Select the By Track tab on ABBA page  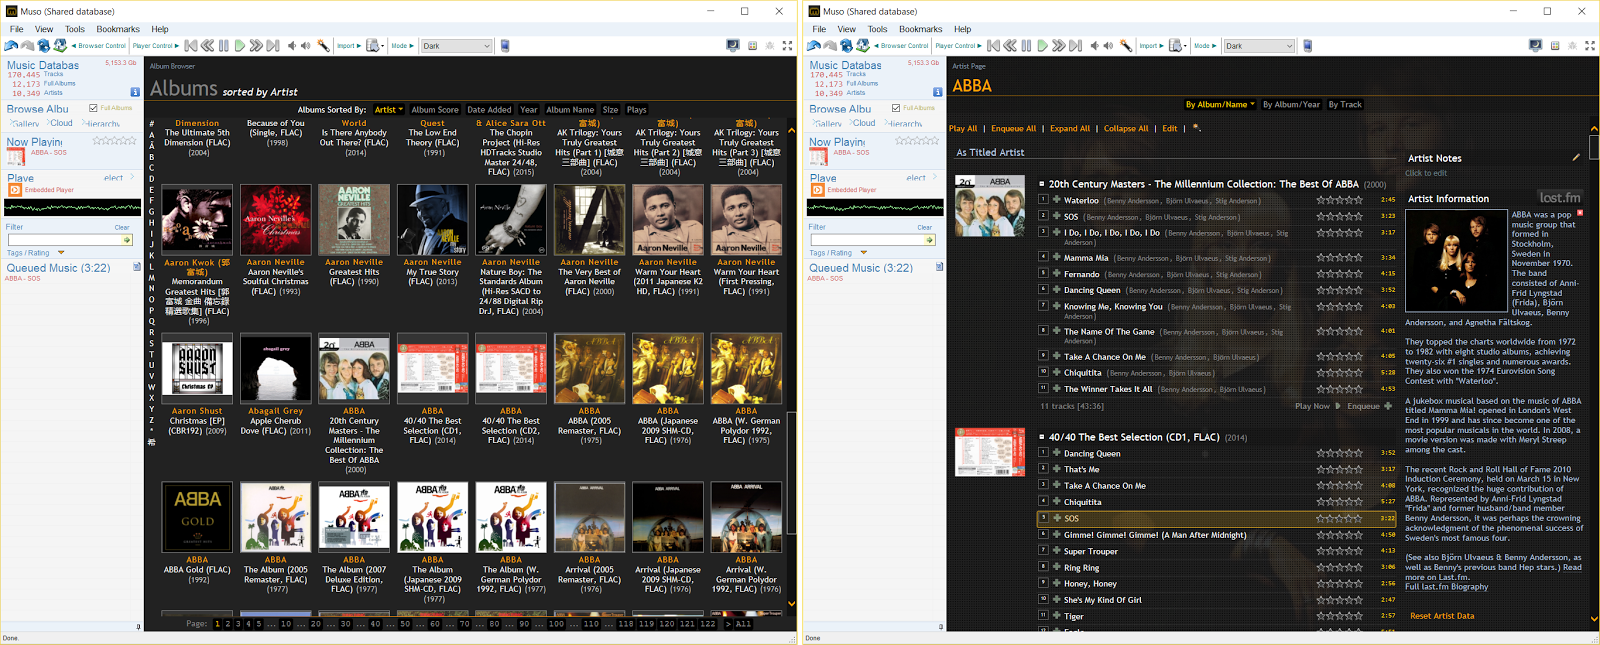[1345, 104]
